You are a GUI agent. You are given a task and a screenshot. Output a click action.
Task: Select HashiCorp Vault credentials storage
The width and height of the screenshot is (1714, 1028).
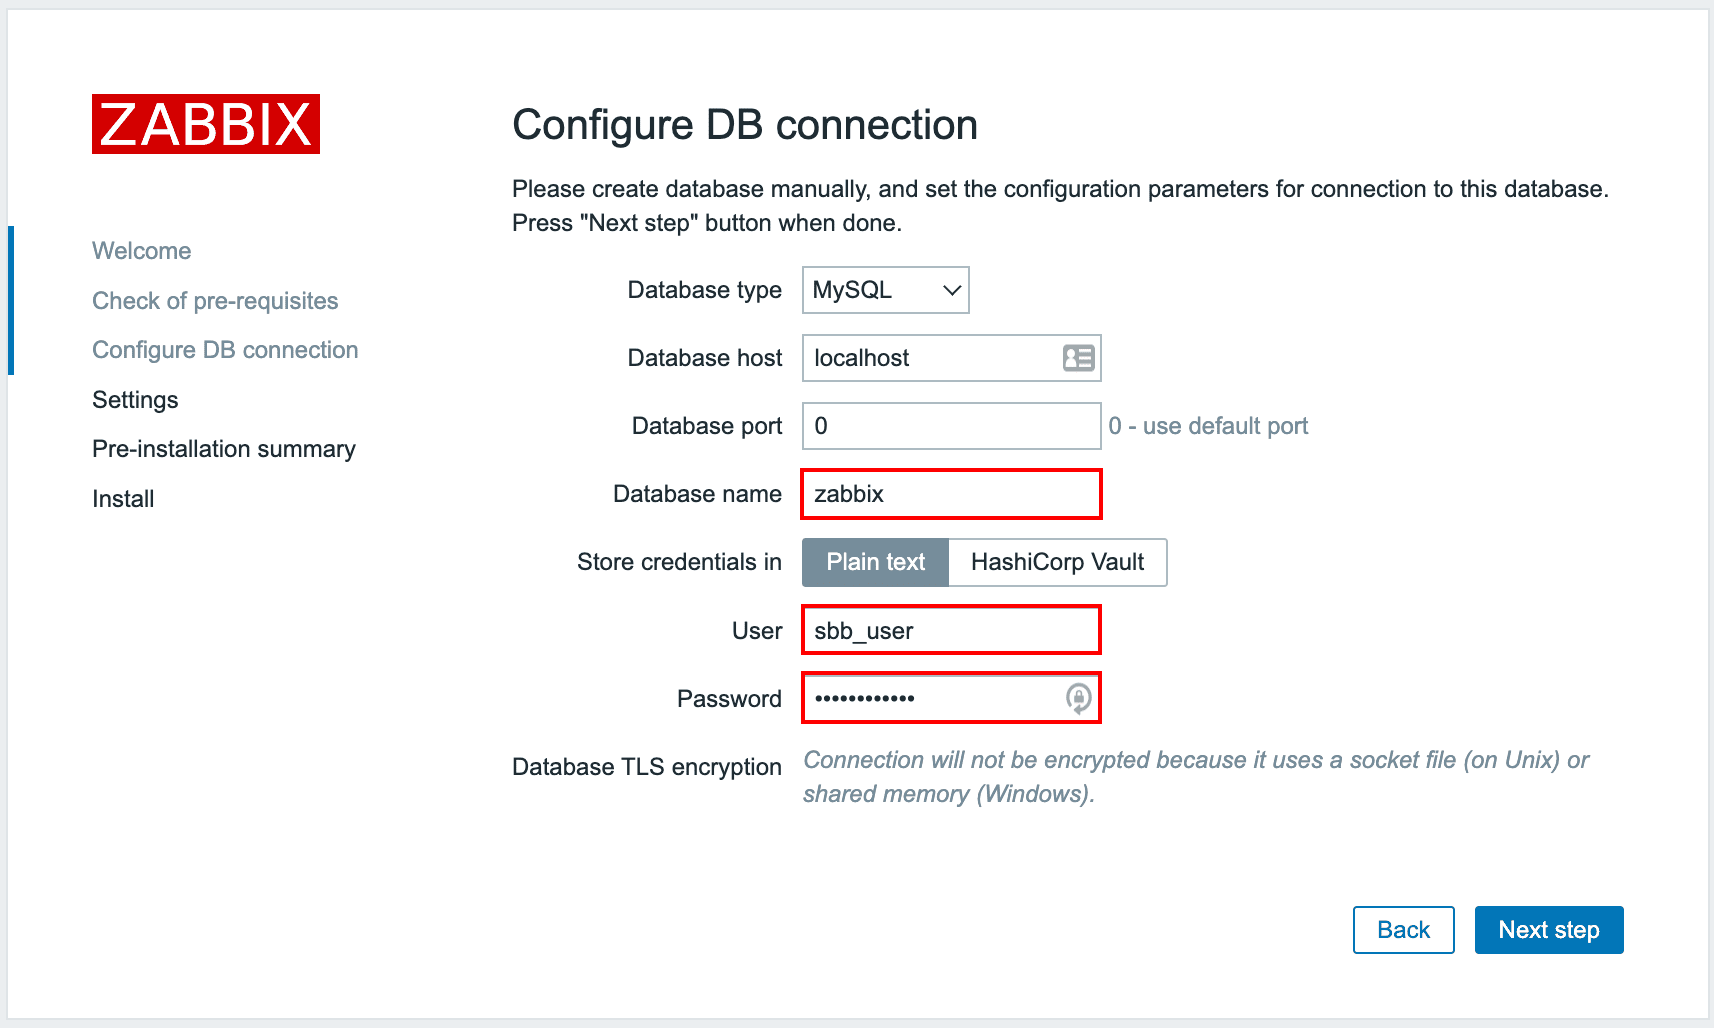pyautogui.click(x=1057, y=562)
